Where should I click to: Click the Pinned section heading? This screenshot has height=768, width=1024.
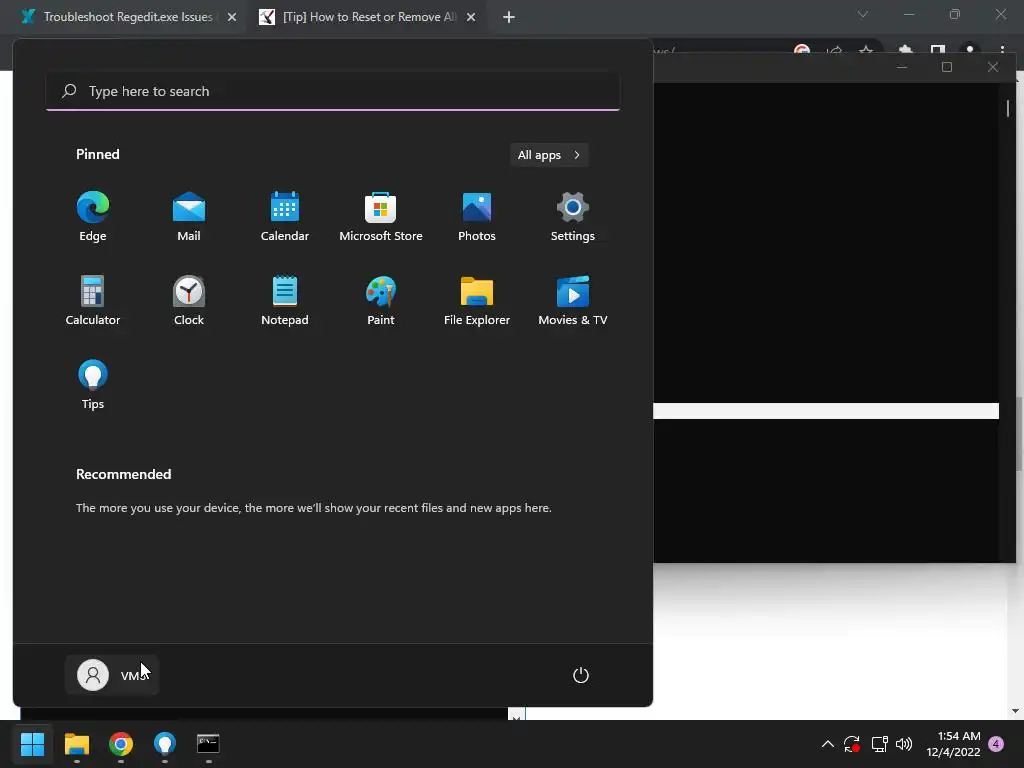[x=98, y=154]
